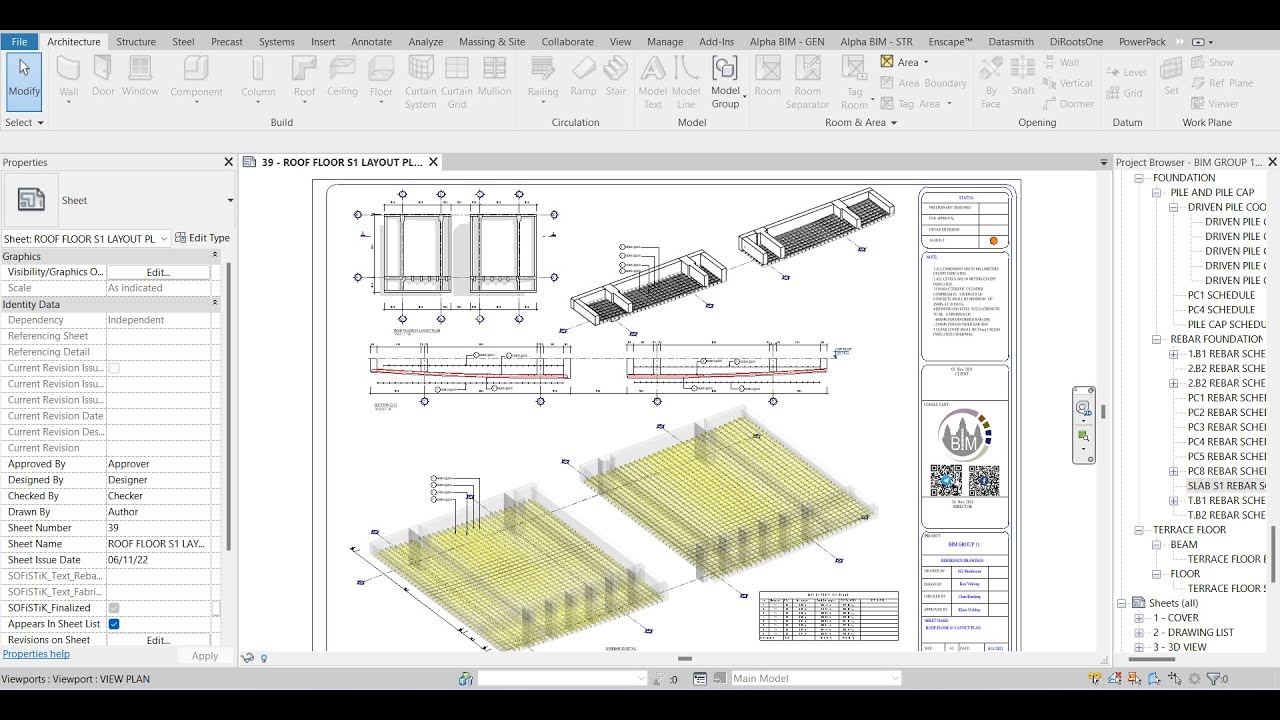The height and width of the screenshot is (720, 1280).
Task: Click the Ref Plane tool
Action: tap(1222, 83)
